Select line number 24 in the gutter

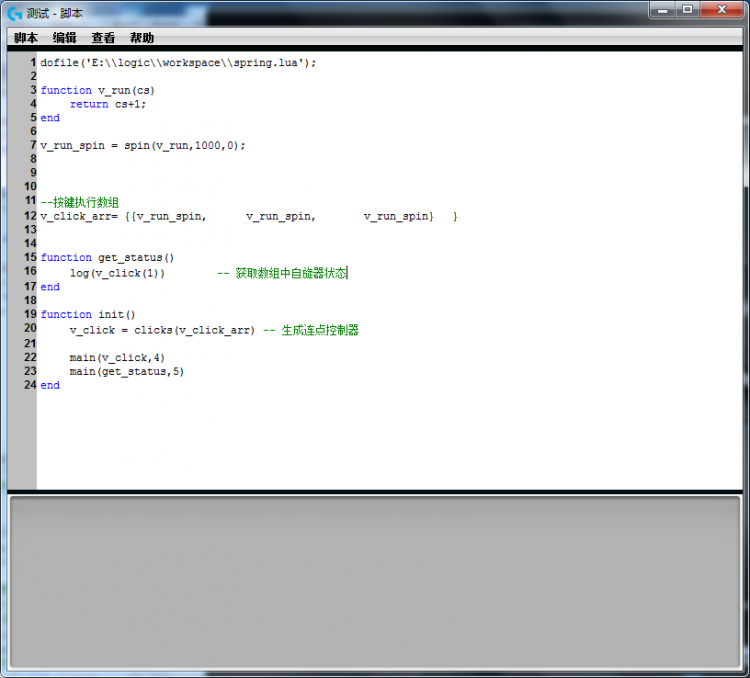(x=30, y=385)
